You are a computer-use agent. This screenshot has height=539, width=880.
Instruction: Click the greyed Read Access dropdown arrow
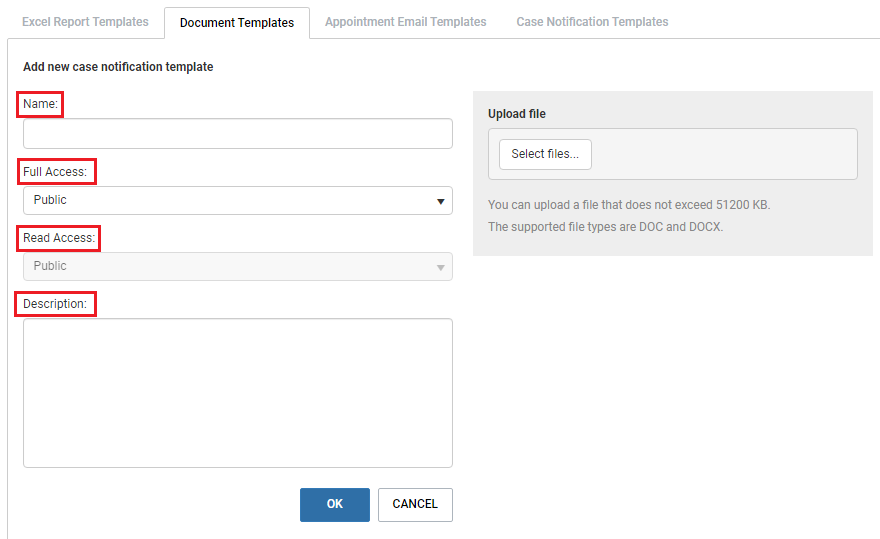(441, 267)
